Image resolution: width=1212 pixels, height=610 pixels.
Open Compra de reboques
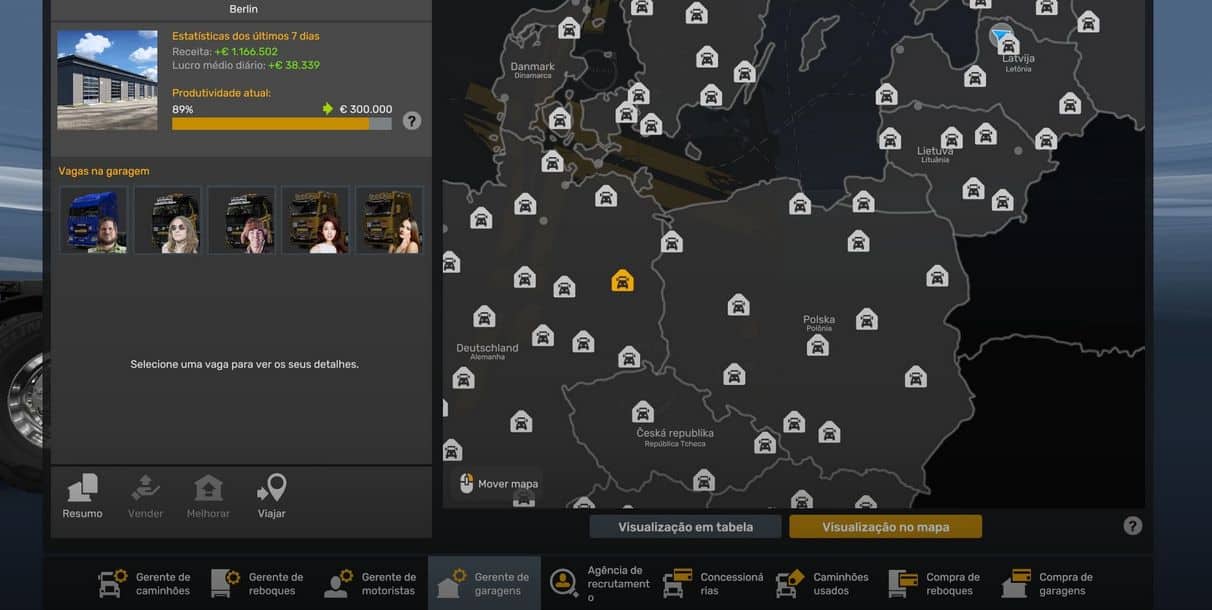[937, 583]
